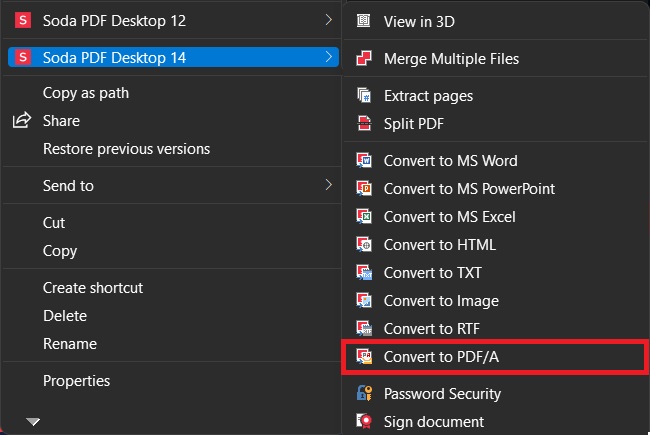This screenshot has width=650, height=435.
Task: Select the Soda PDF Desktop 14 menu entry
Action: 173,57
